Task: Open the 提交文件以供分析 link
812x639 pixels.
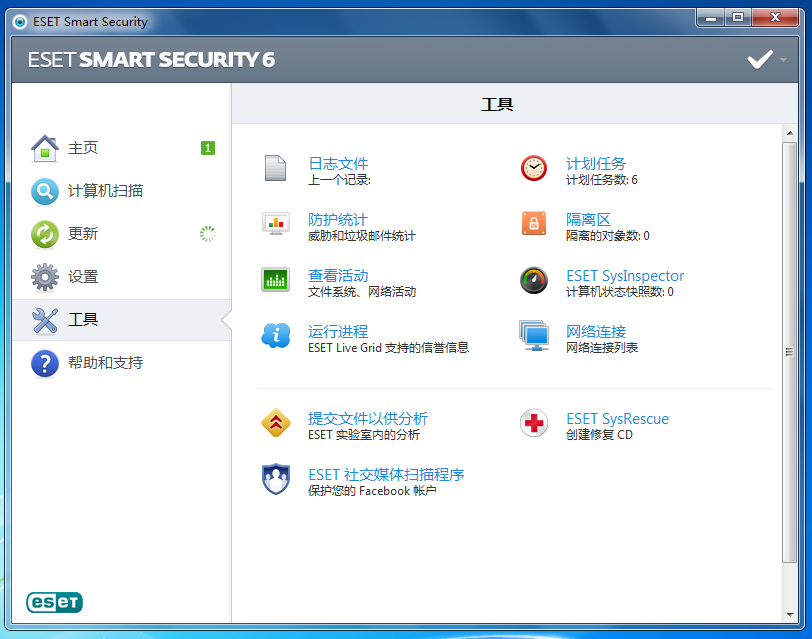Action: (x=368, y=418)
